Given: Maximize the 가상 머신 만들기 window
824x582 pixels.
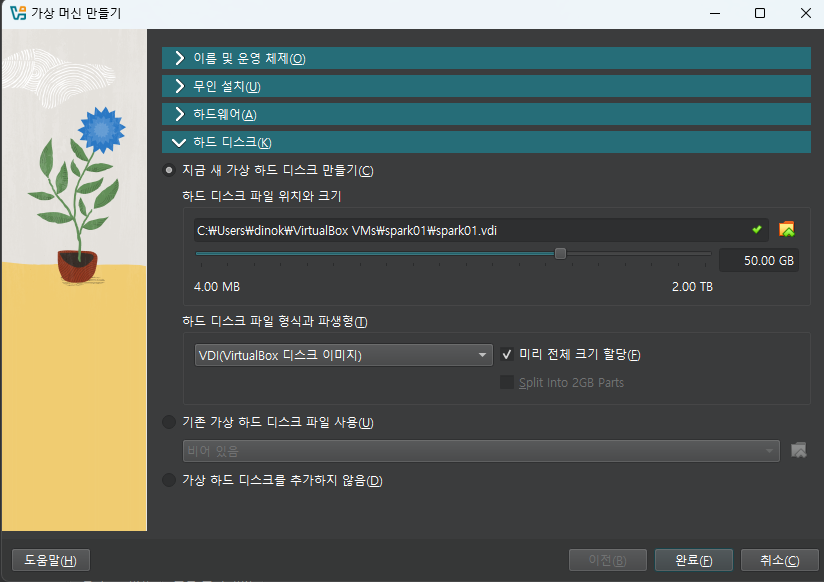Looking at the screenshot, I should [760, 13].
